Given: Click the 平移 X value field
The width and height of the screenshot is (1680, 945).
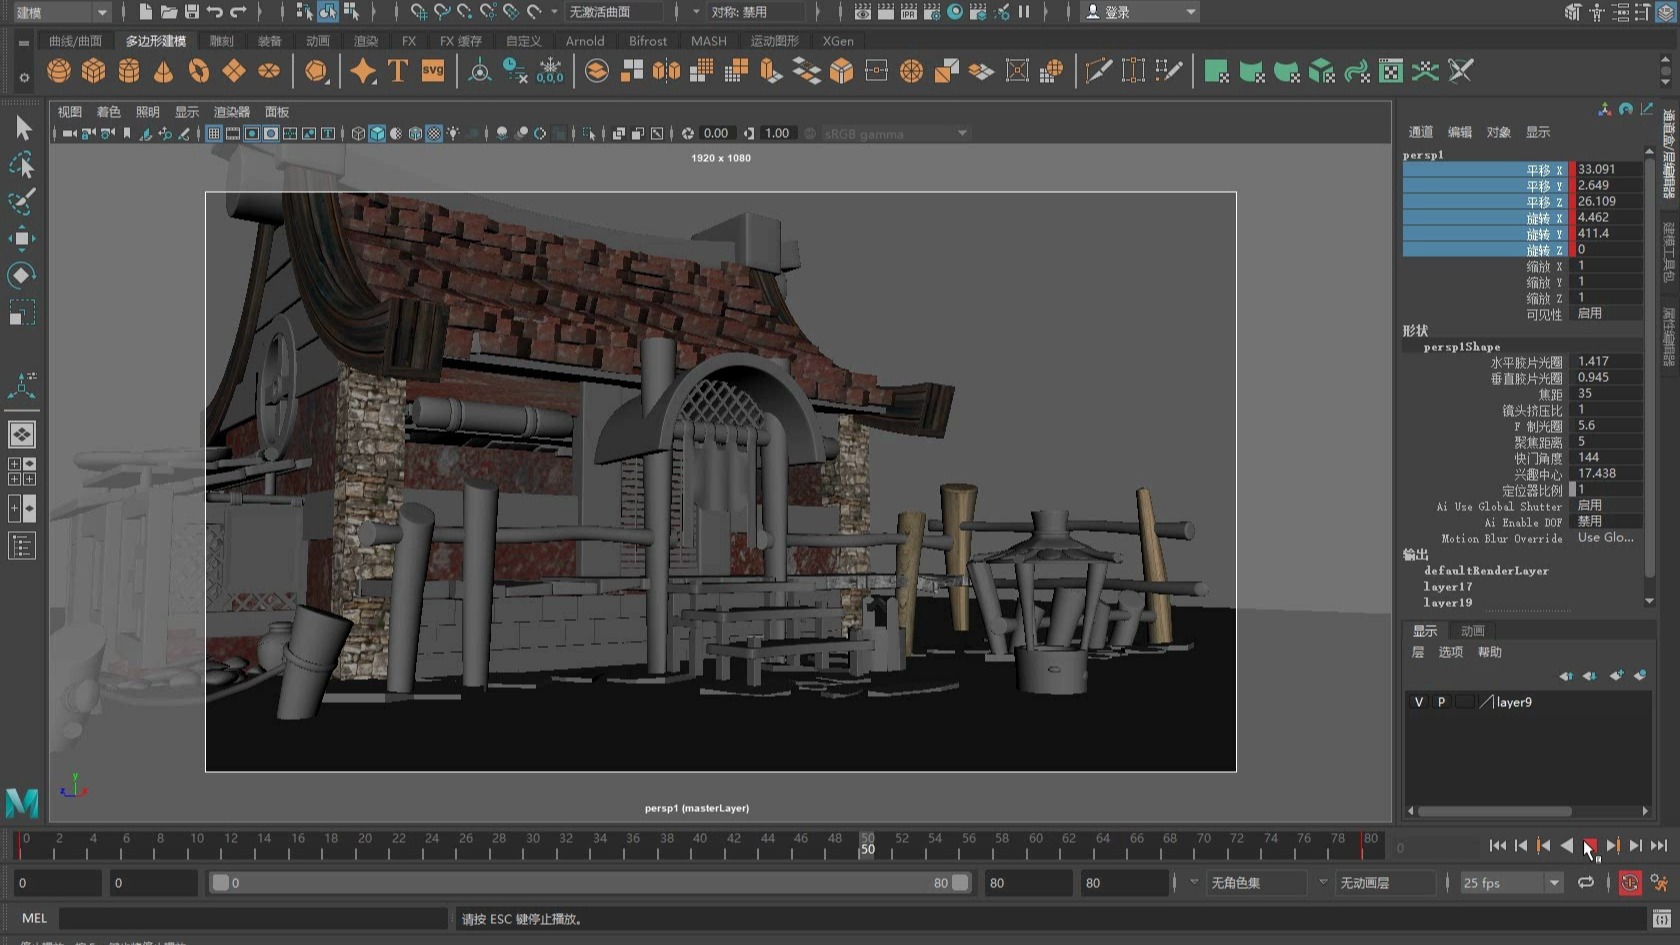Looking at the screenshot, I should click(1607, 170).
